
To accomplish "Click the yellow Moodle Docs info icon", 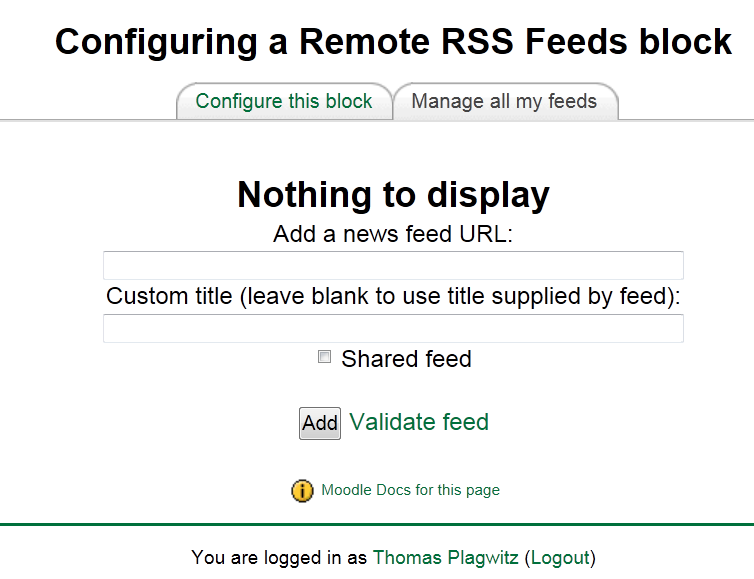I will pyautogui.click(x=302, y=491).
